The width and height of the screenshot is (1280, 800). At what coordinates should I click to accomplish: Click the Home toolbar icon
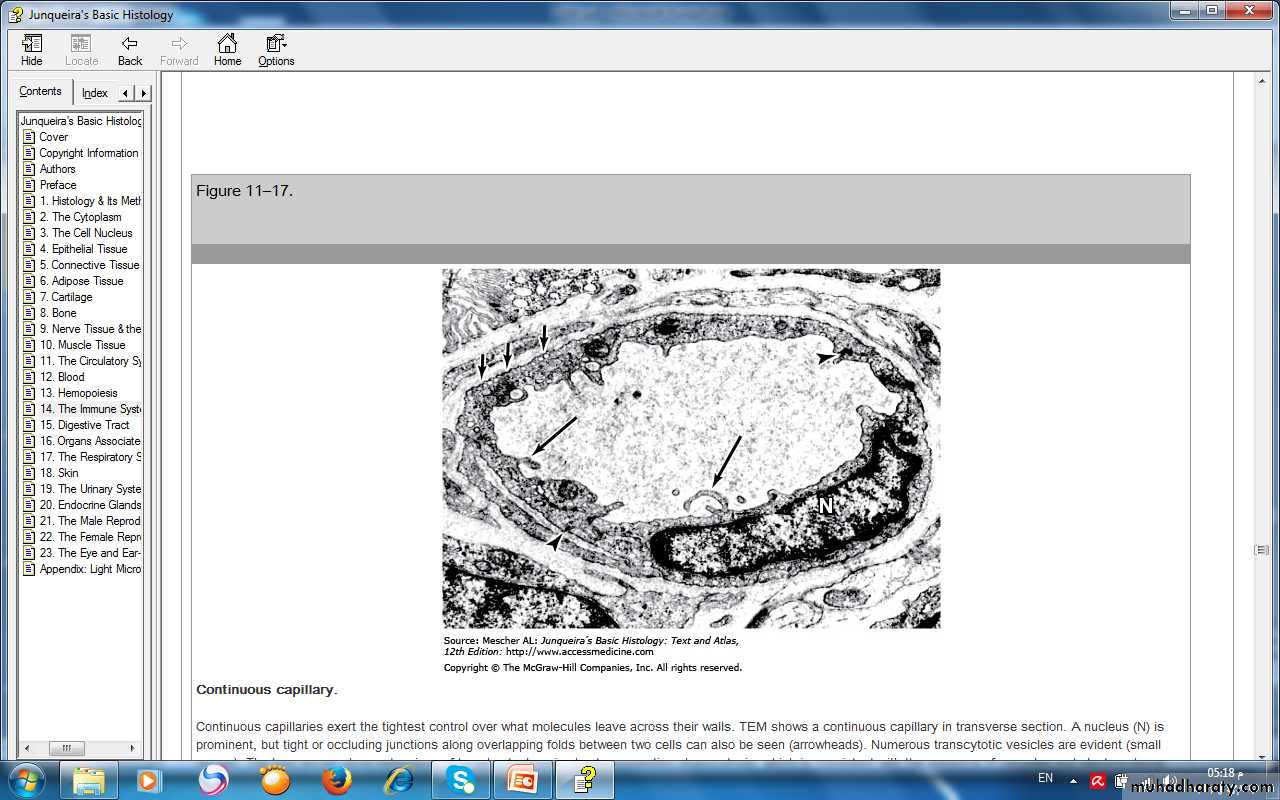click(227, 50)
